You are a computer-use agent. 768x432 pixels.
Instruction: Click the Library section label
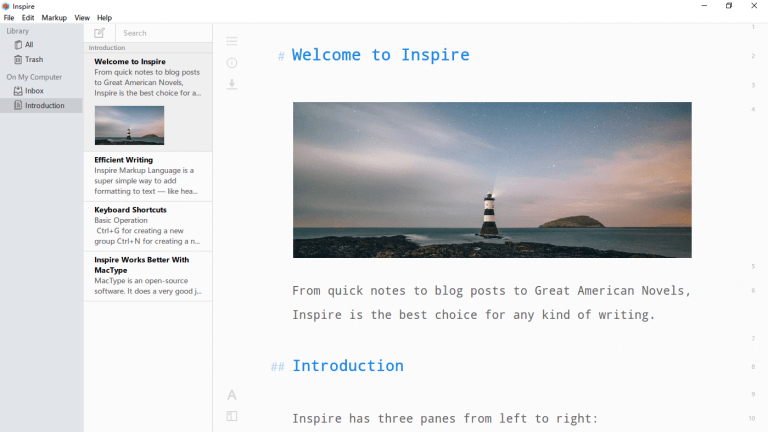click(x=18, y=31)
